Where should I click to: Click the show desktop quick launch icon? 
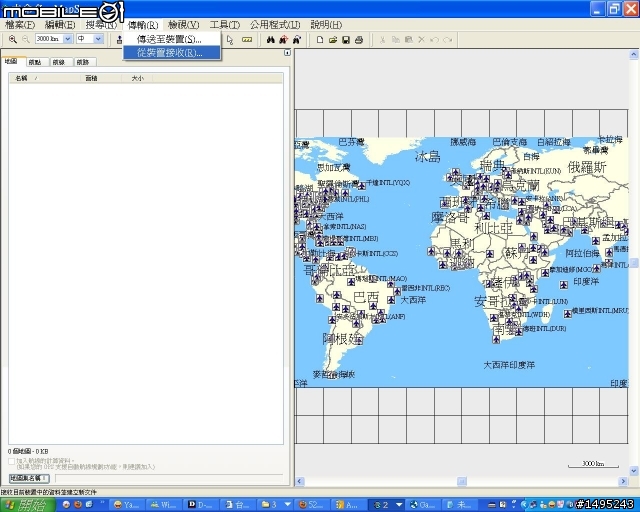click(x=89, y=505)
